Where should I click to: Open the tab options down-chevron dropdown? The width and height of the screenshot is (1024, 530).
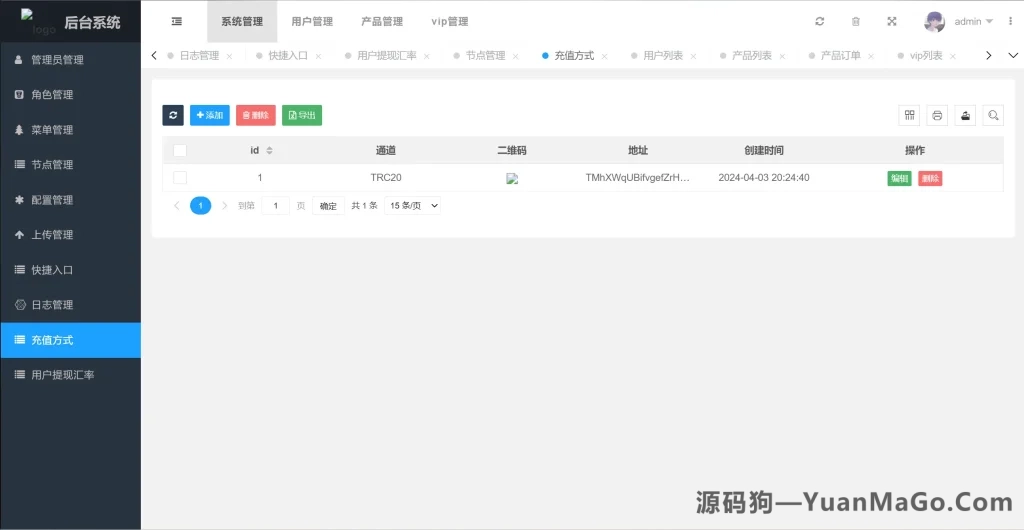tap(1013, 55)
